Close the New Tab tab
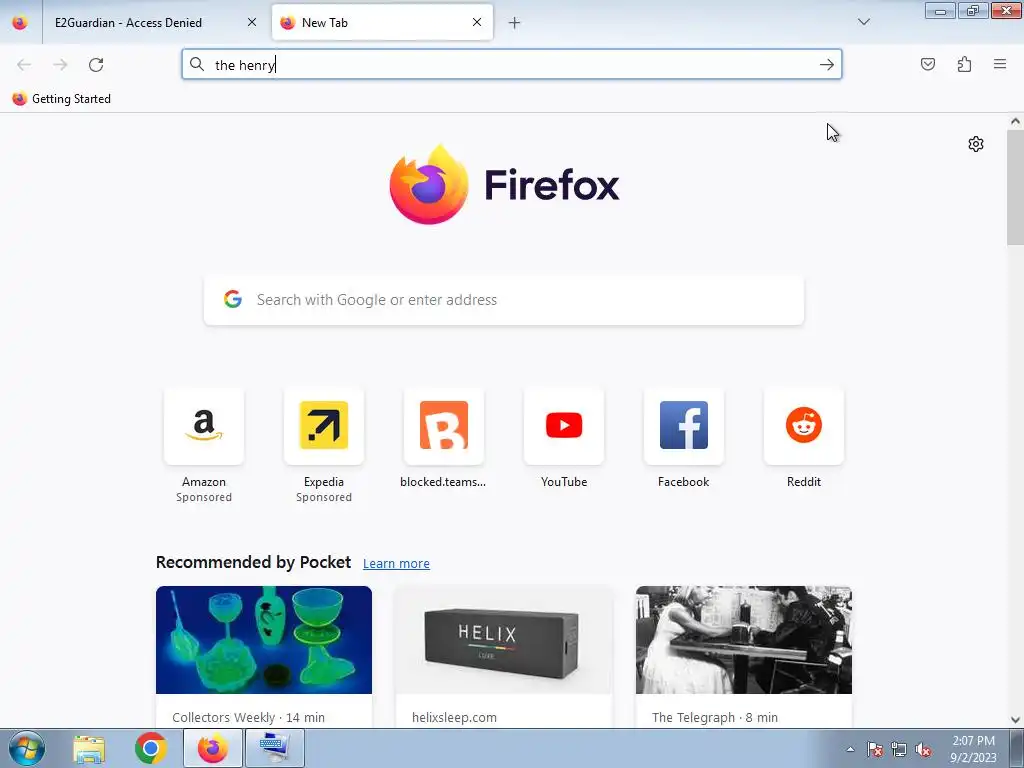 click(477, 22)
